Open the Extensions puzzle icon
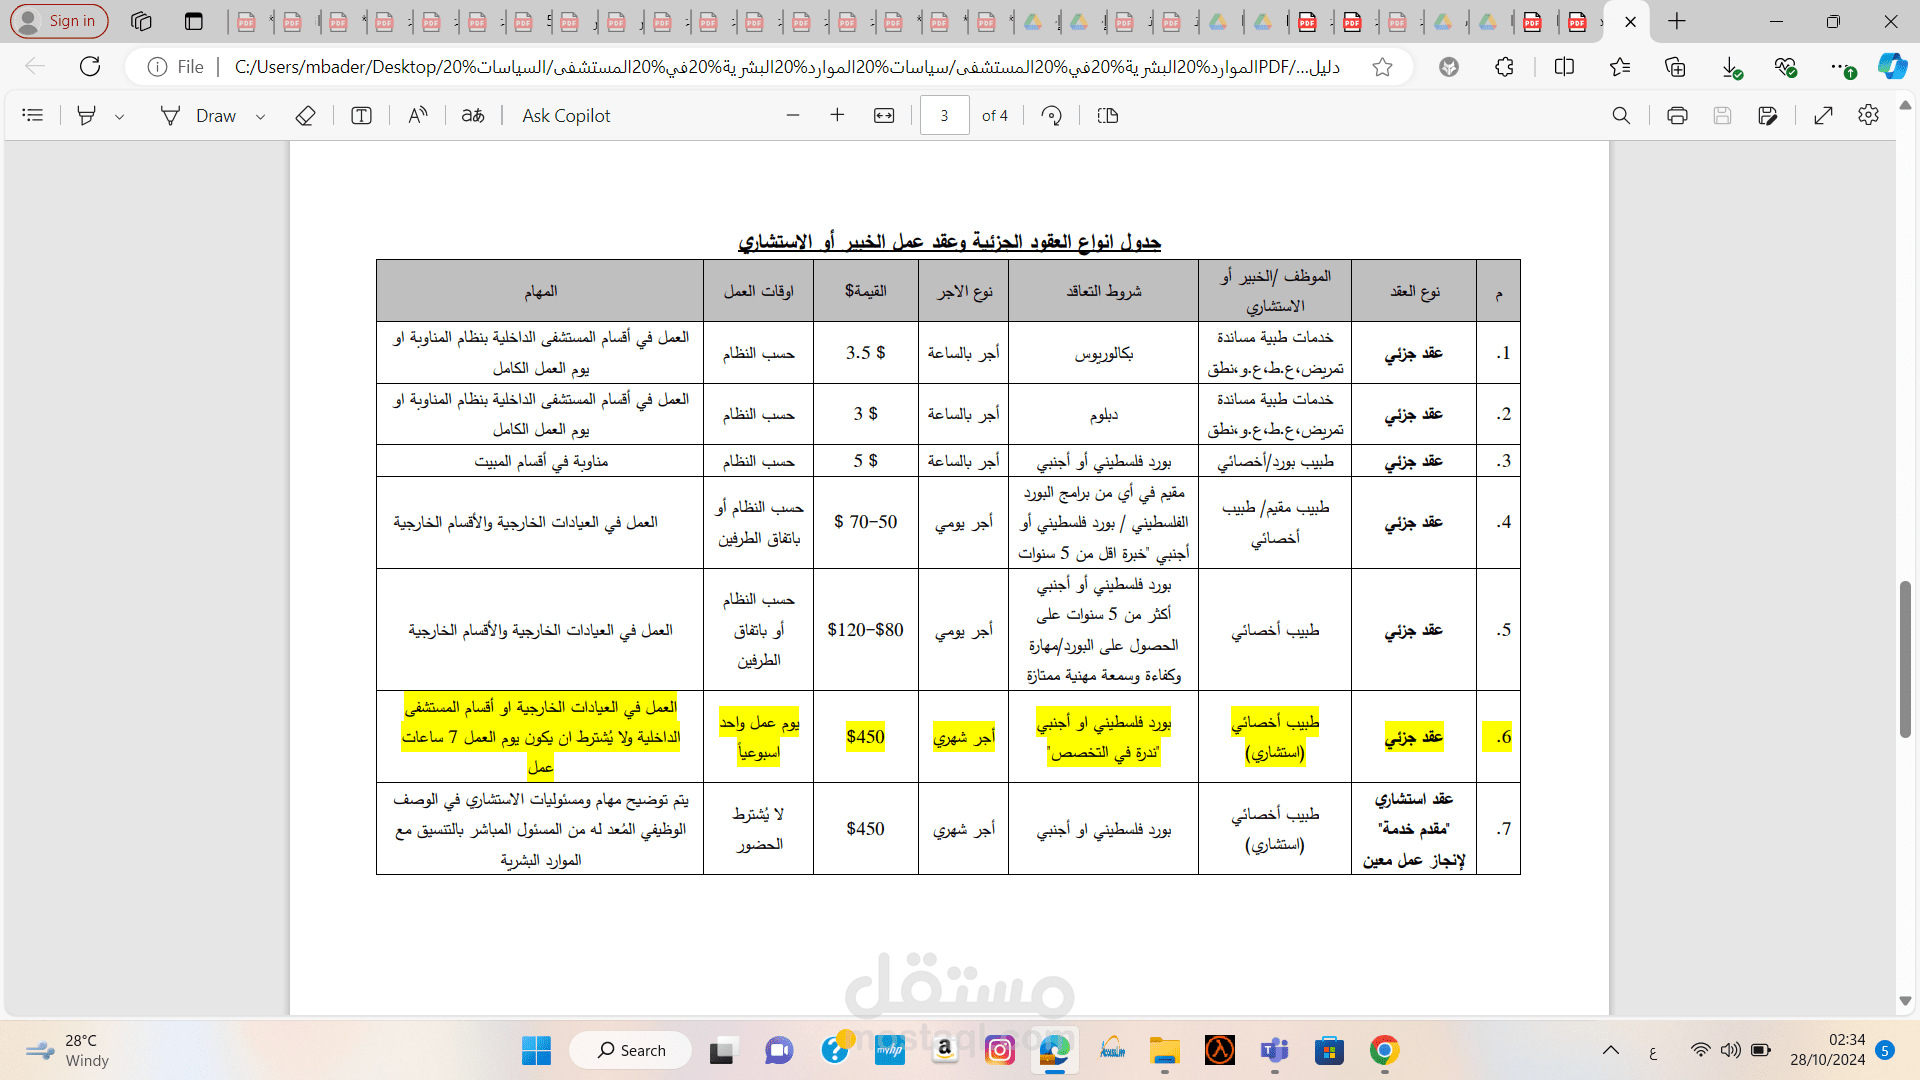1920x1080 pixels. click(1504, 67)
